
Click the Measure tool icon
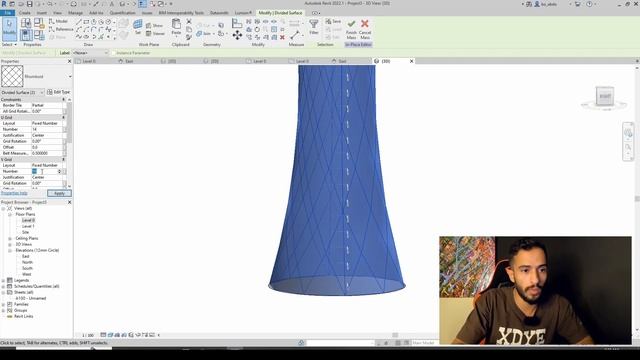pyautogui.click(x=295, y=35)
